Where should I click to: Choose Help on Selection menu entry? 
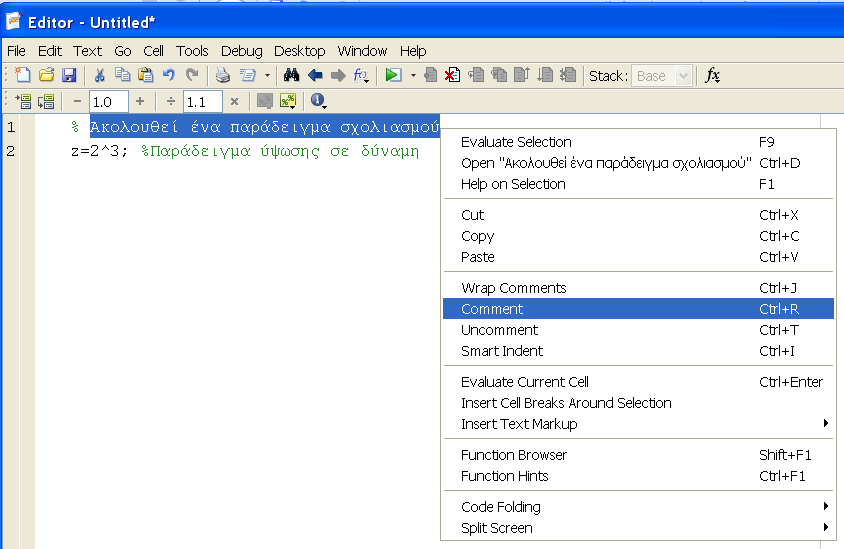point(638,184)
